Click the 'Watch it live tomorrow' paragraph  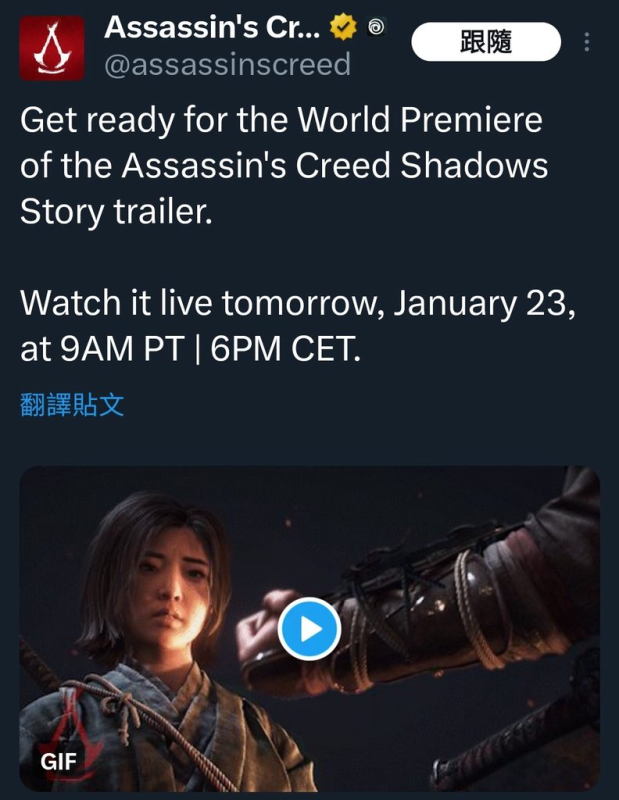pos(298,326)
